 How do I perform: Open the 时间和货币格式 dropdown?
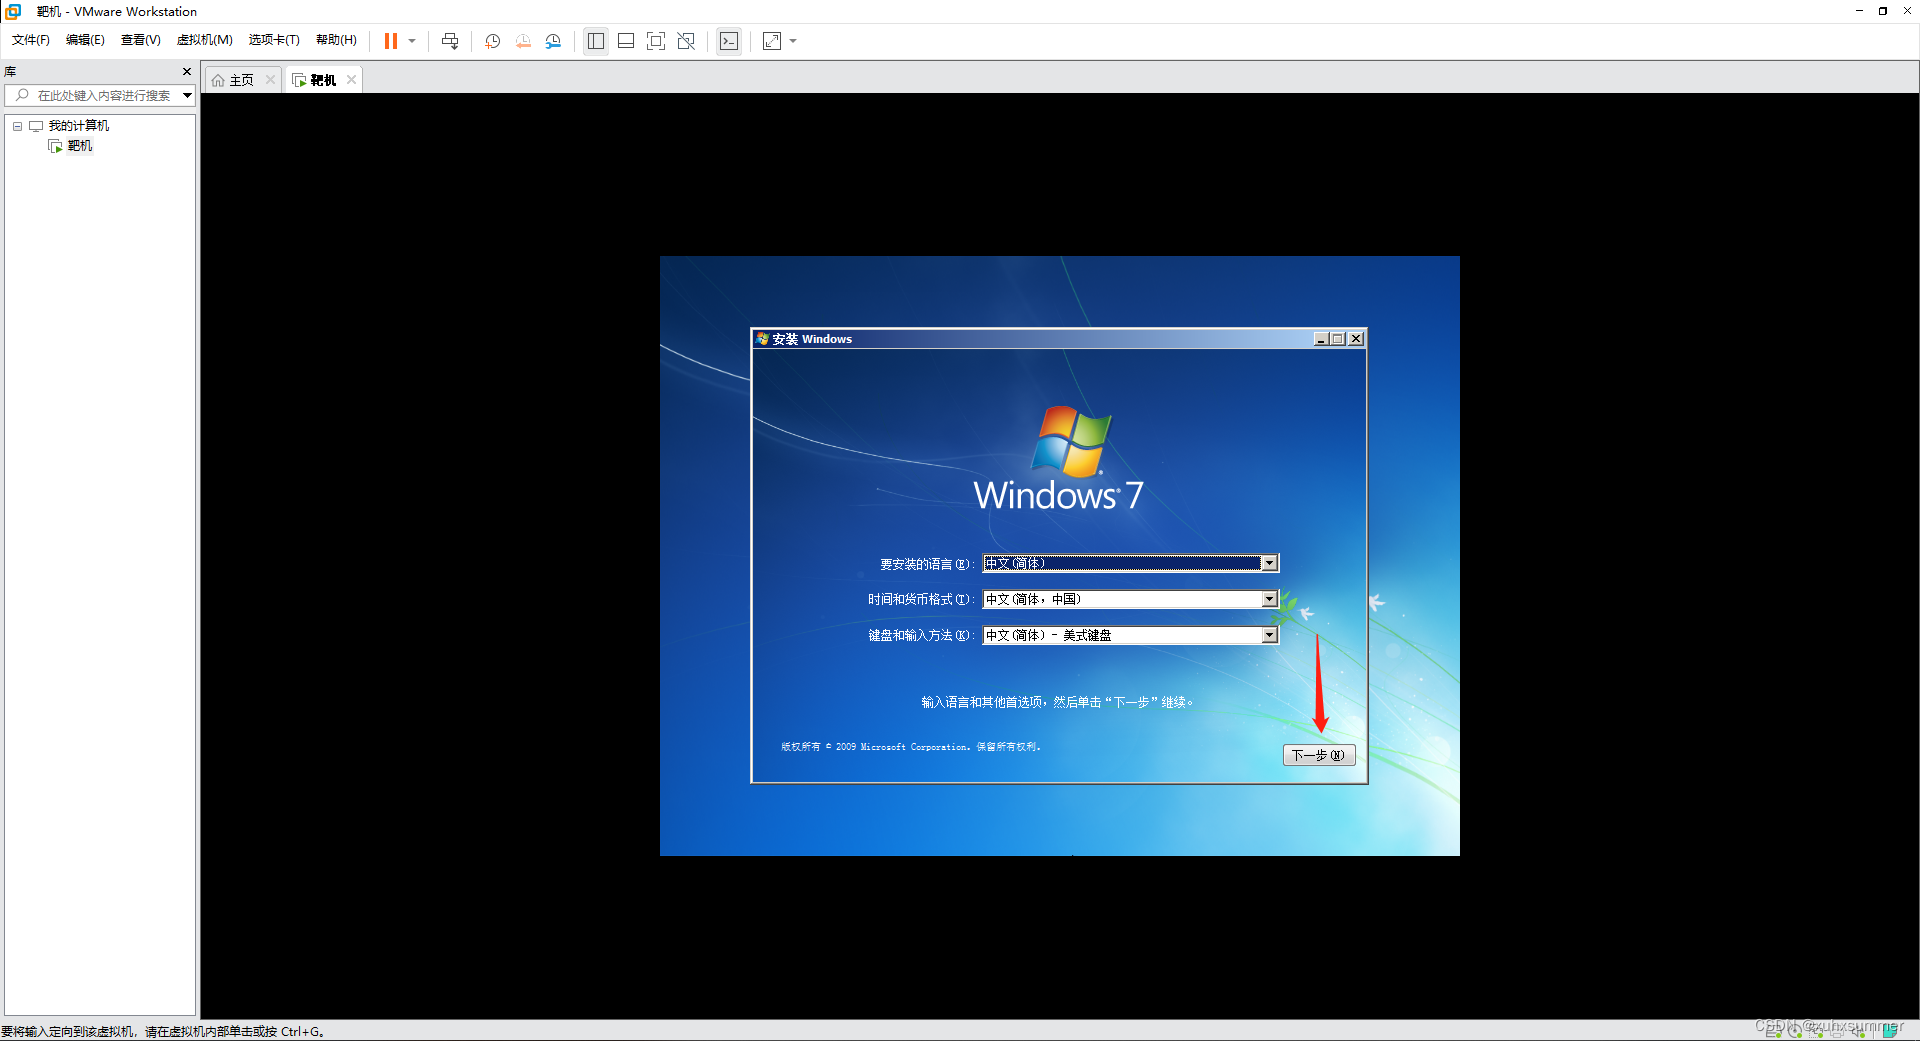1269,600
